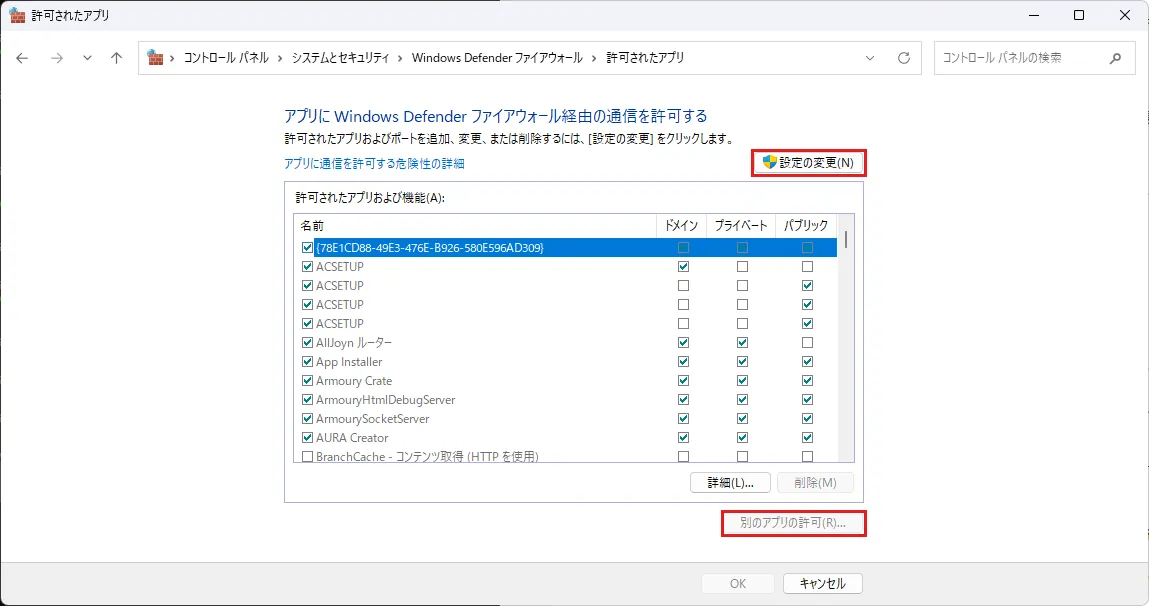Select ArmouryHtmlDebugServer row
Image resolution: width=1149 pixels, height=606 pixels.
click(x=566, y=400)
